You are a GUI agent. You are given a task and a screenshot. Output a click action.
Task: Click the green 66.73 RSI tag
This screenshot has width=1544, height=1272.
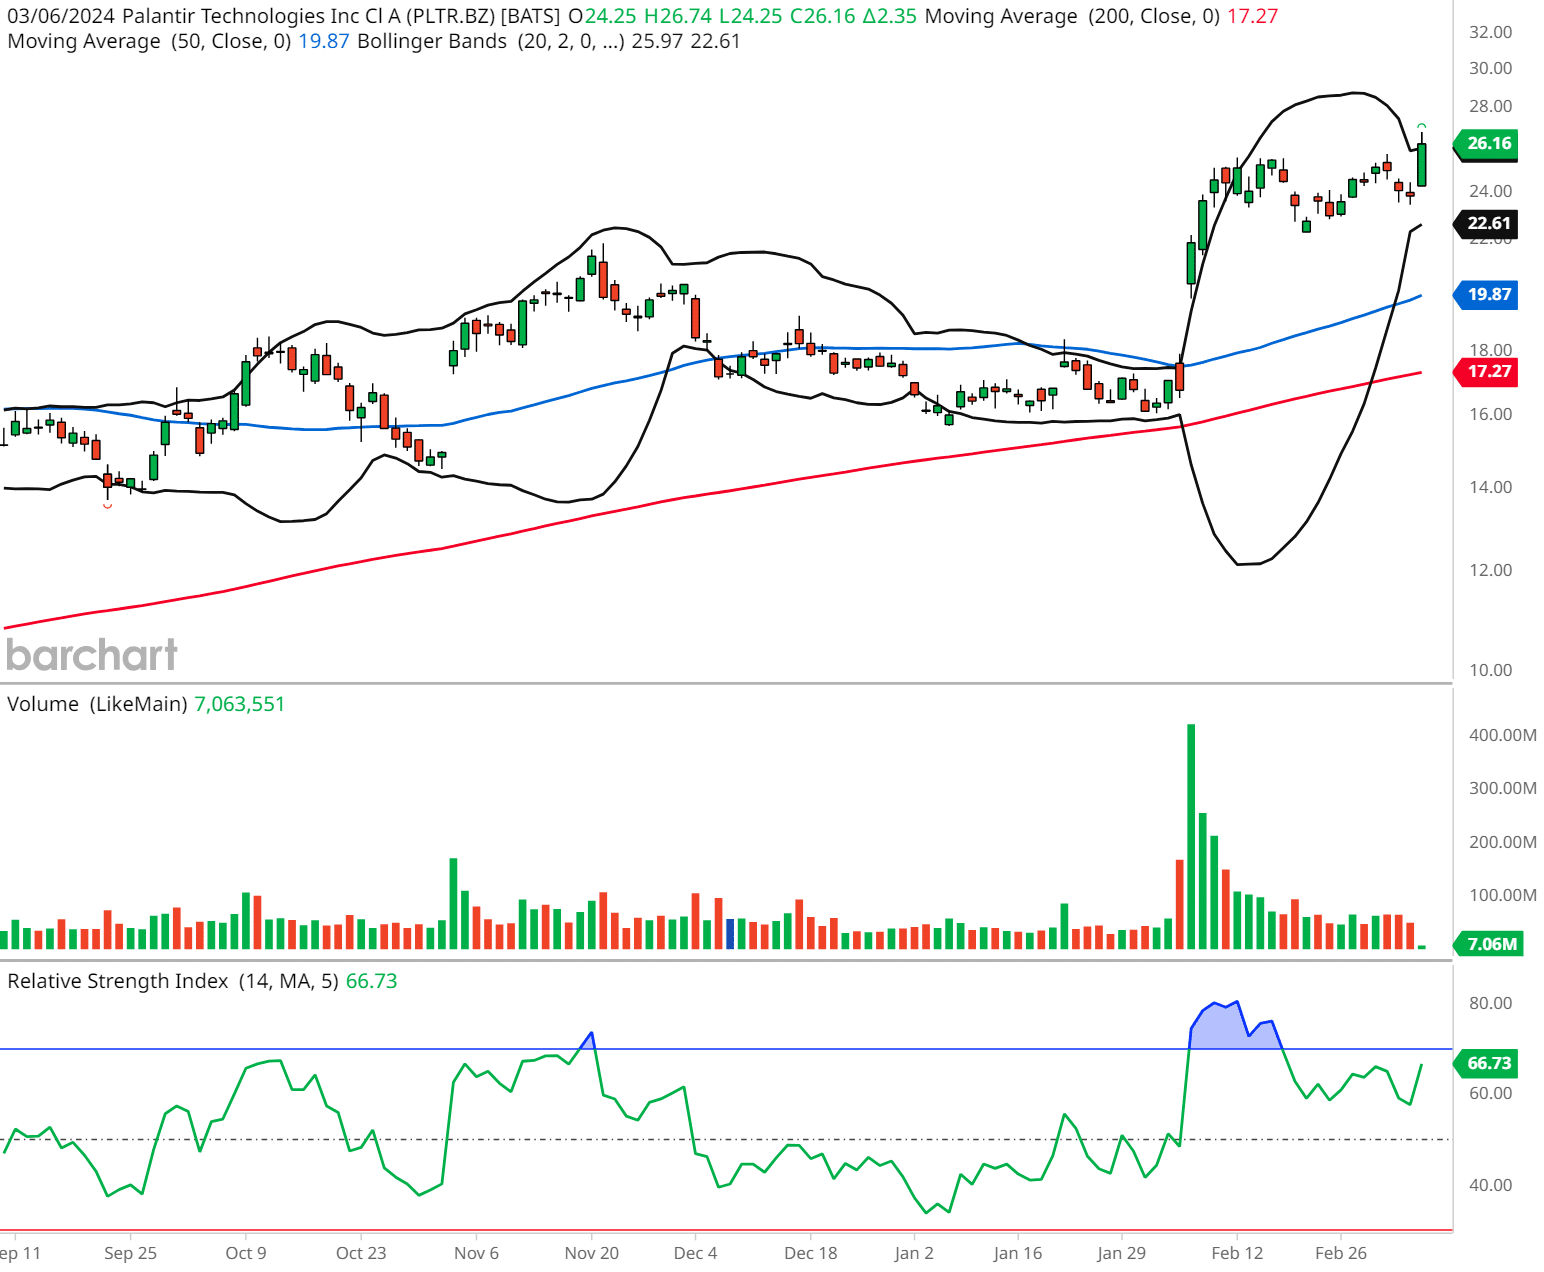click(1487, 1063)
